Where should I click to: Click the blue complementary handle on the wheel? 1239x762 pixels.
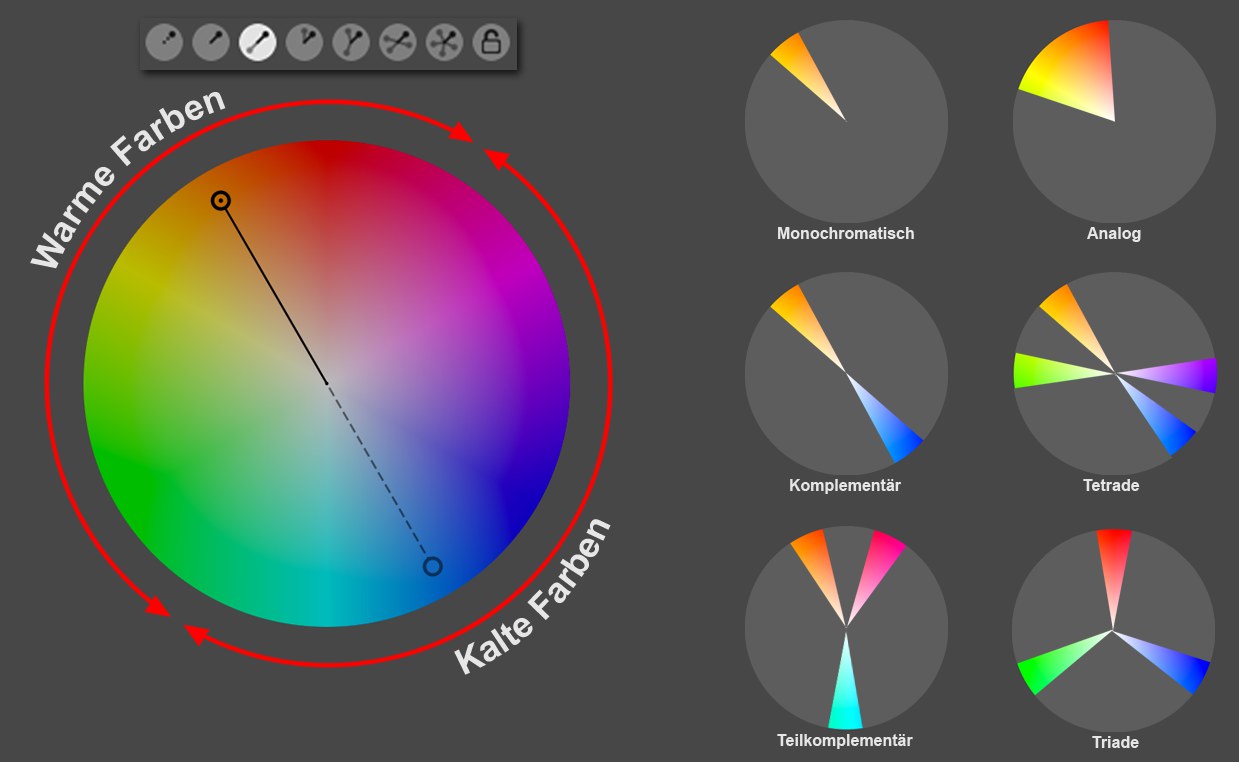[432, 567]
